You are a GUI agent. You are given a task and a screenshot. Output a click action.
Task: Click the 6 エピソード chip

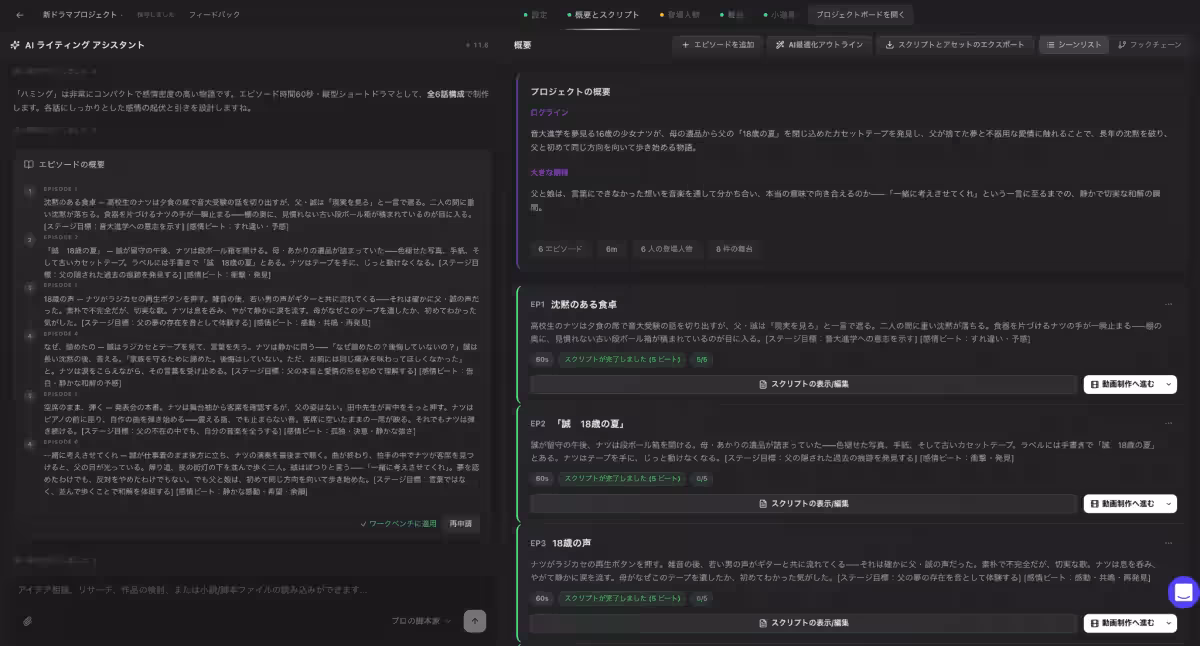point(560,249)
